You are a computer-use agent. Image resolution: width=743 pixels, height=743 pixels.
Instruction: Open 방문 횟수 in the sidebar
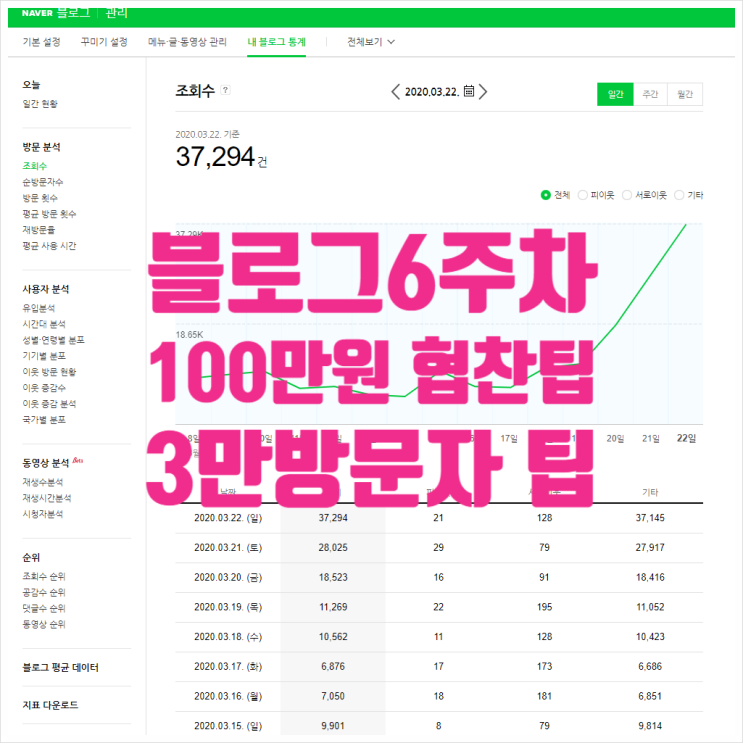click(40, 198)
